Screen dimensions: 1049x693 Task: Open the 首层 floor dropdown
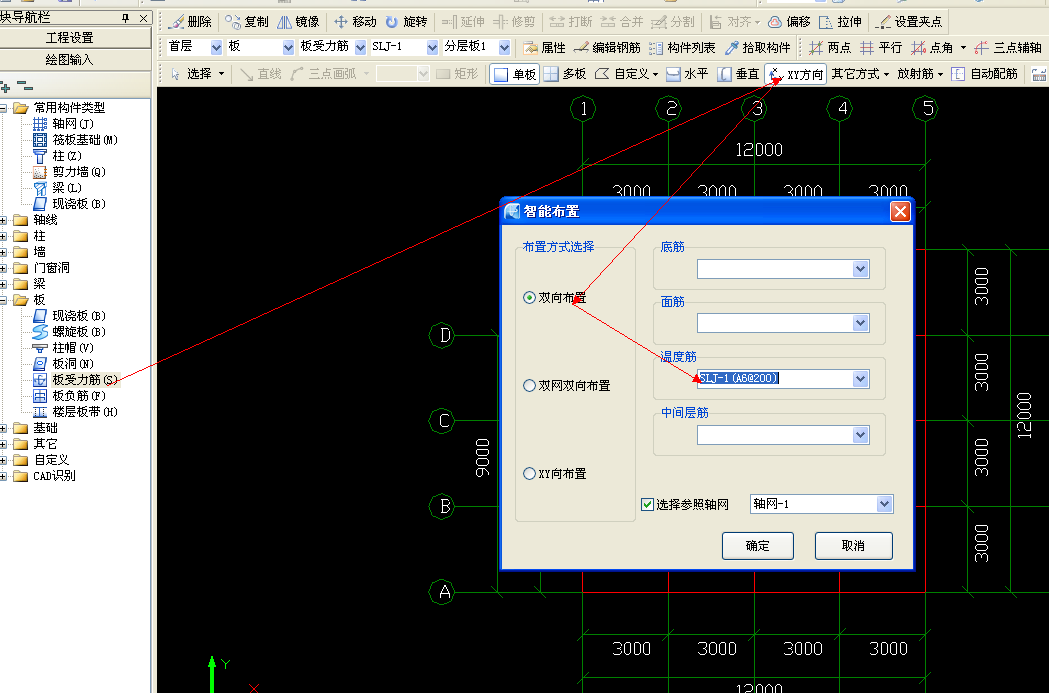tap(217, 47)
